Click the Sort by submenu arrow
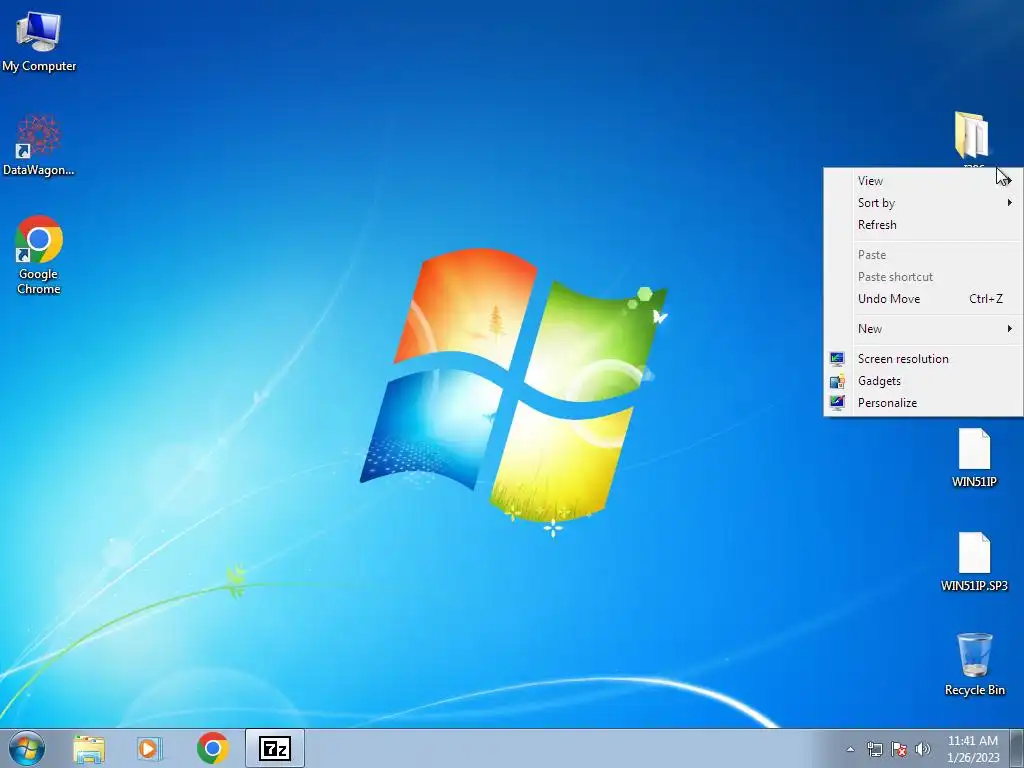 (1010, 202)
